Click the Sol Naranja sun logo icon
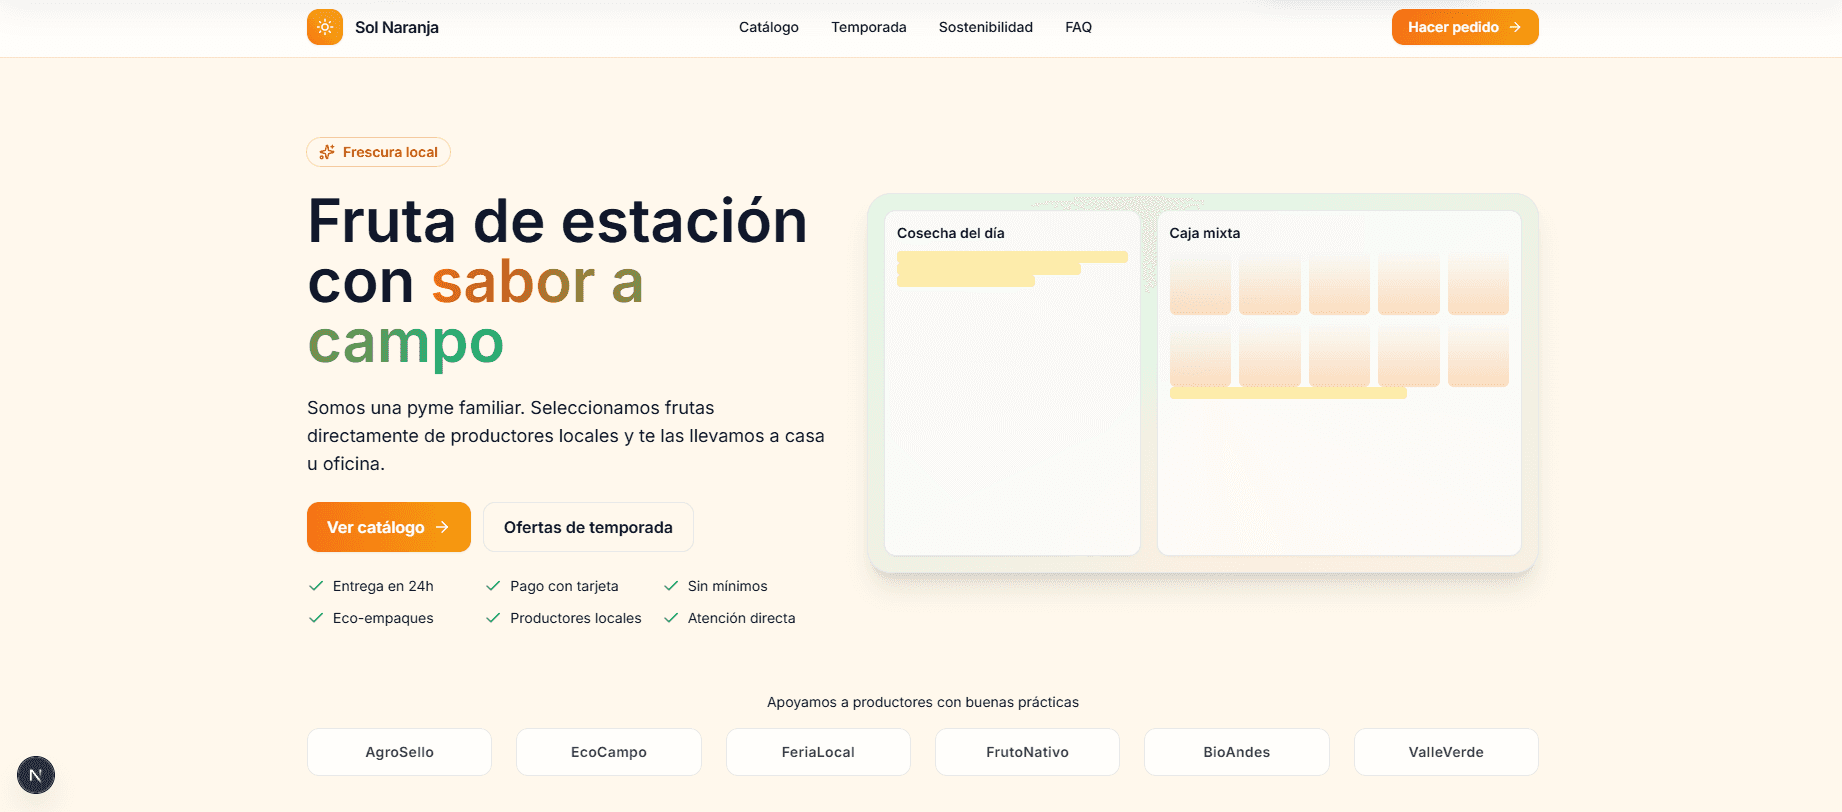1842x812 pixels. coord(325,27)
